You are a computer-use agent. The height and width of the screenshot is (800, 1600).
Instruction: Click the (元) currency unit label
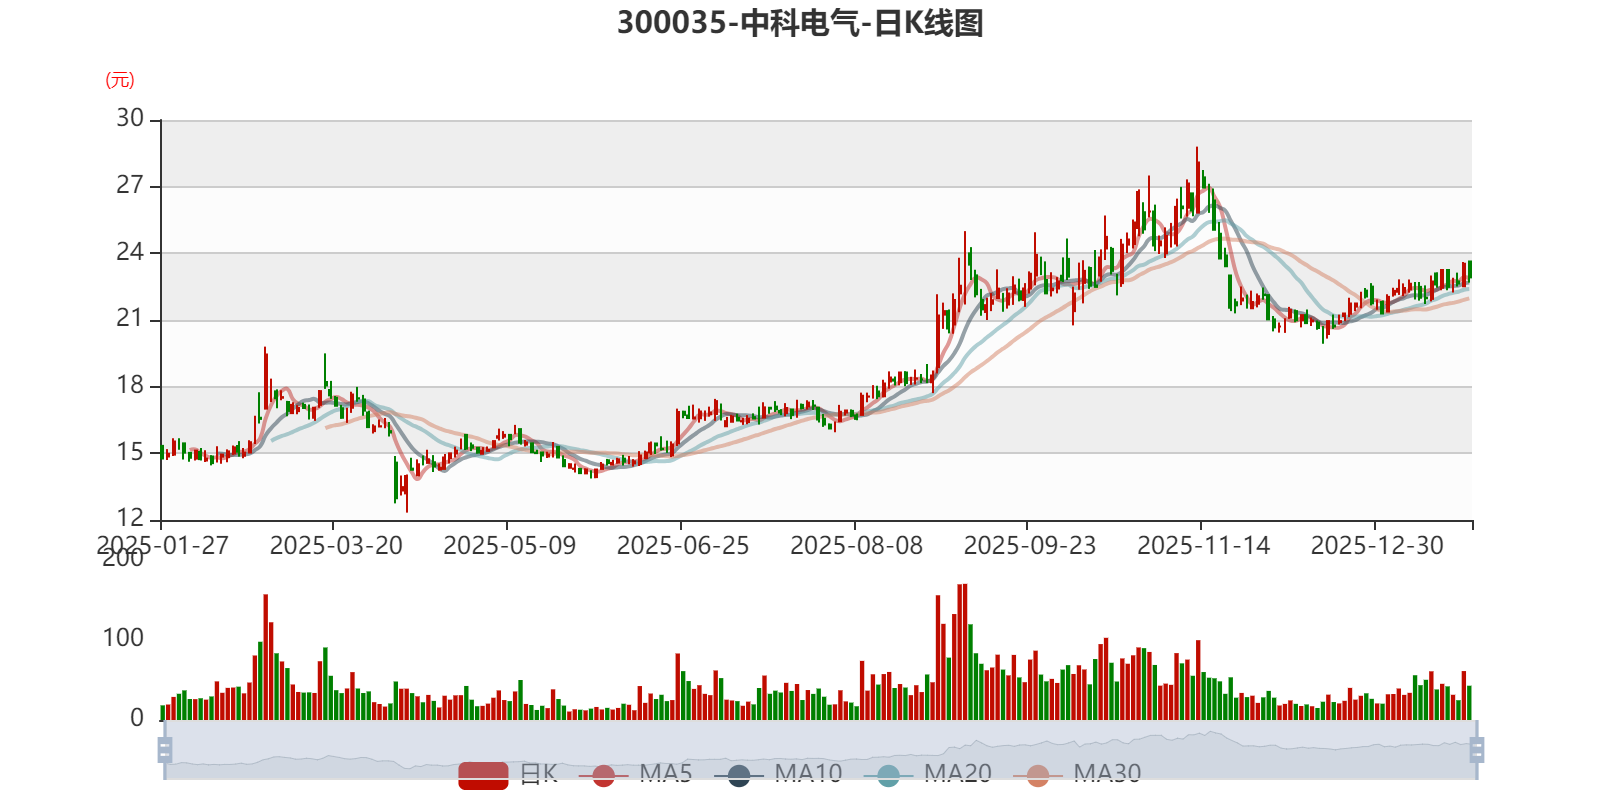pyautogui.click(x=120, y=80)
